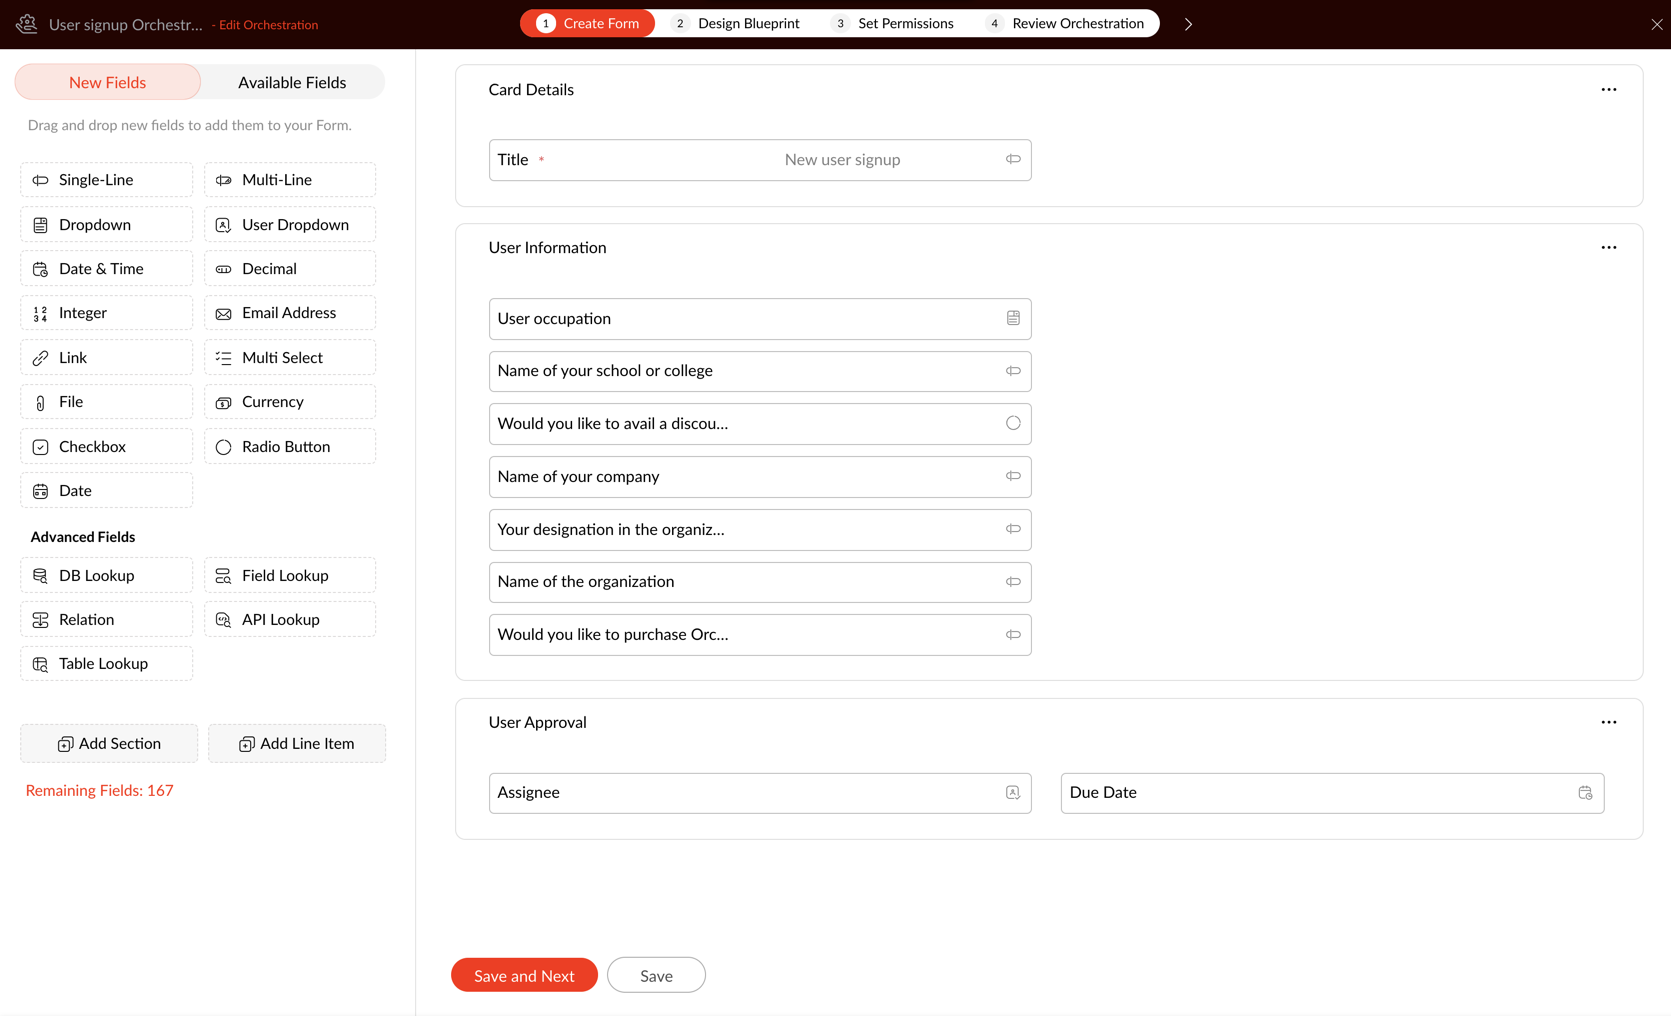Screen dimensions: 1671x1016
Task: Open User Information section options menu
Action: point(1608,248)
